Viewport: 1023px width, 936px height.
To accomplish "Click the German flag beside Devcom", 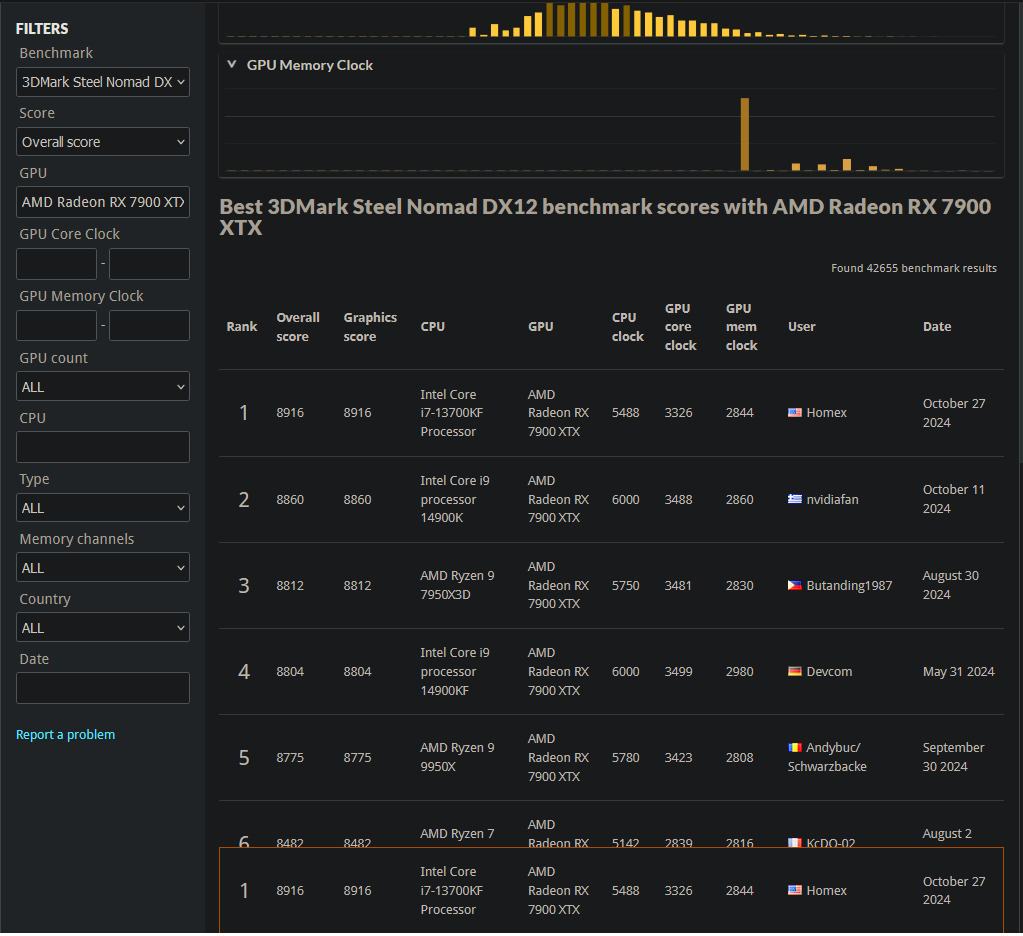I will (x=795, y=671).
